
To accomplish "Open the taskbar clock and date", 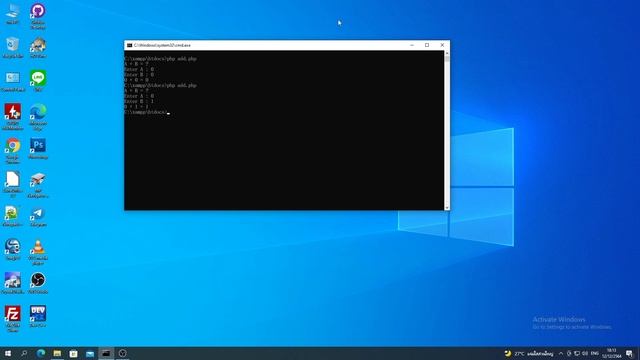I will [x=611, y=353].
